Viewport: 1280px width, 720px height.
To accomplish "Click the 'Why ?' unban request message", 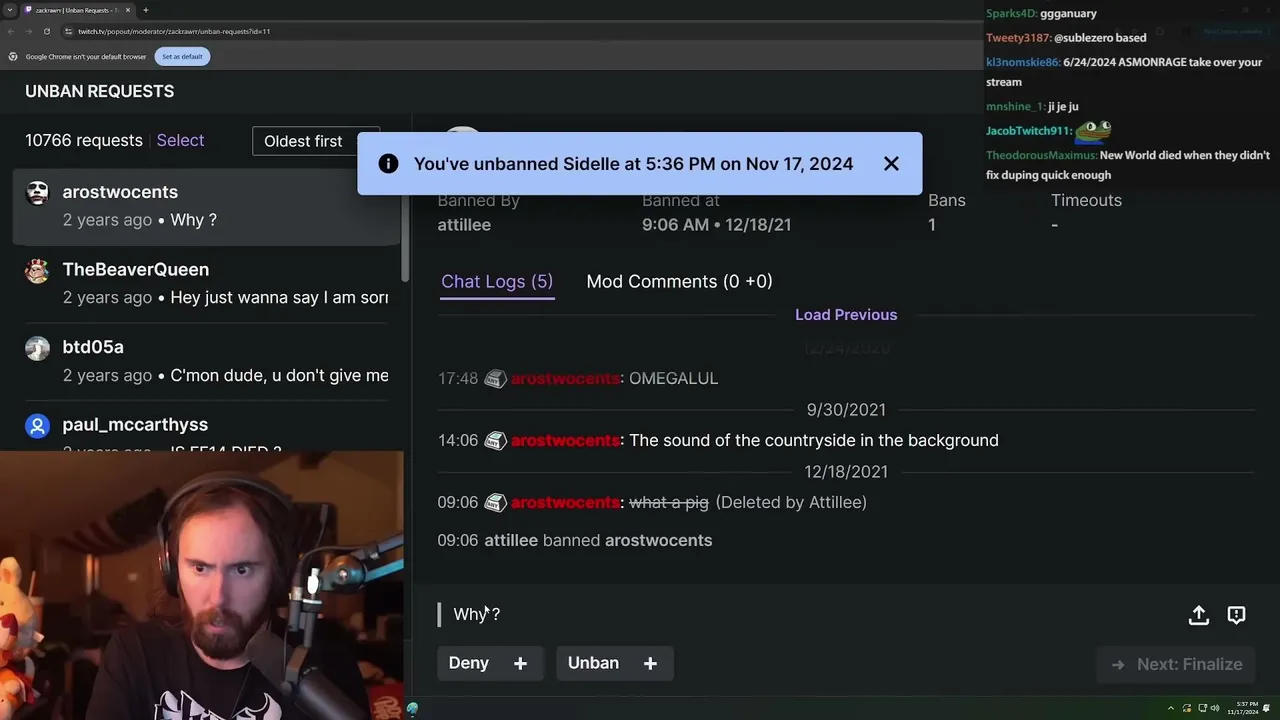I will point(477,614).
